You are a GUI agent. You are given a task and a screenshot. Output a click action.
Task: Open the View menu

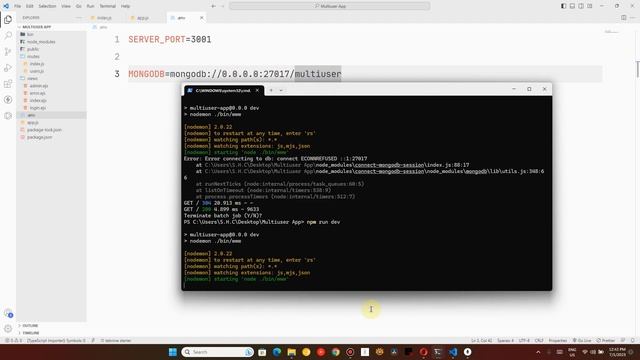(x=66, y=6)
